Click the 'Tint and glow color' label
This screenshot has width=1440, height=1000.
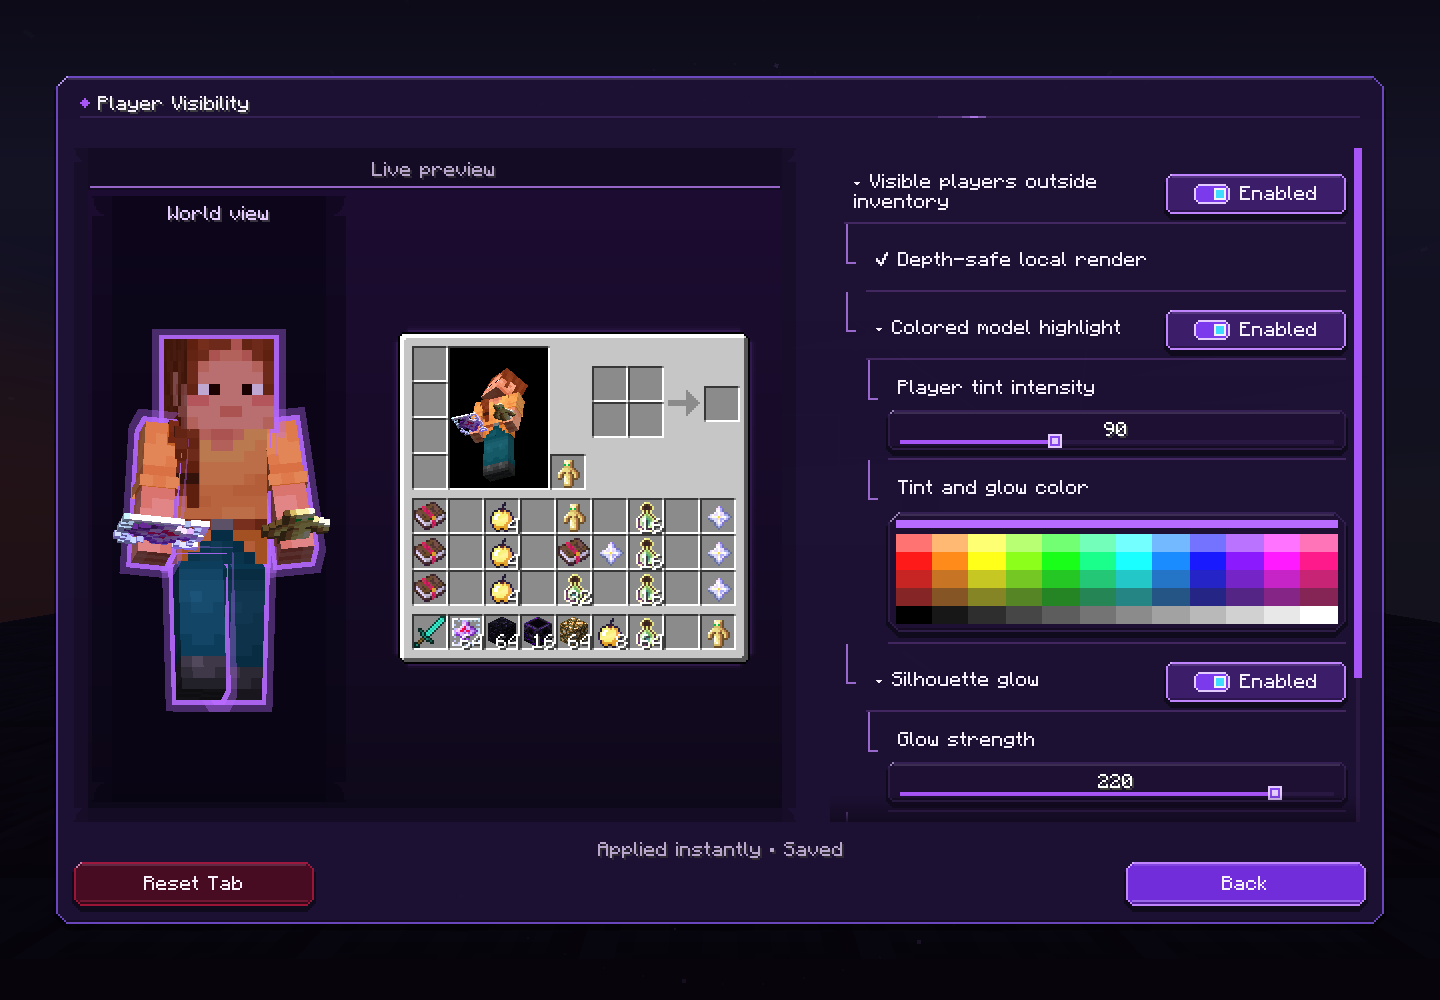coord(992,487)
